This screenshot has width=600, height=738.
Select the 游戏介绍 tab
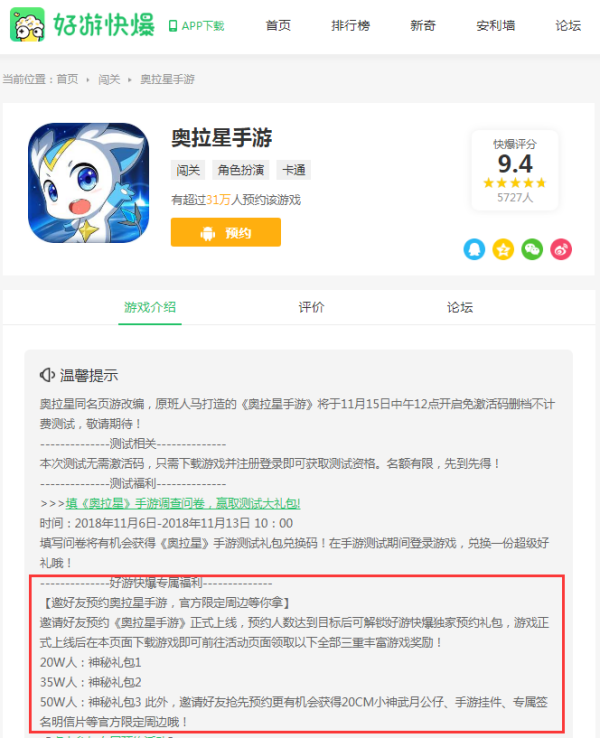pos(150,307)
